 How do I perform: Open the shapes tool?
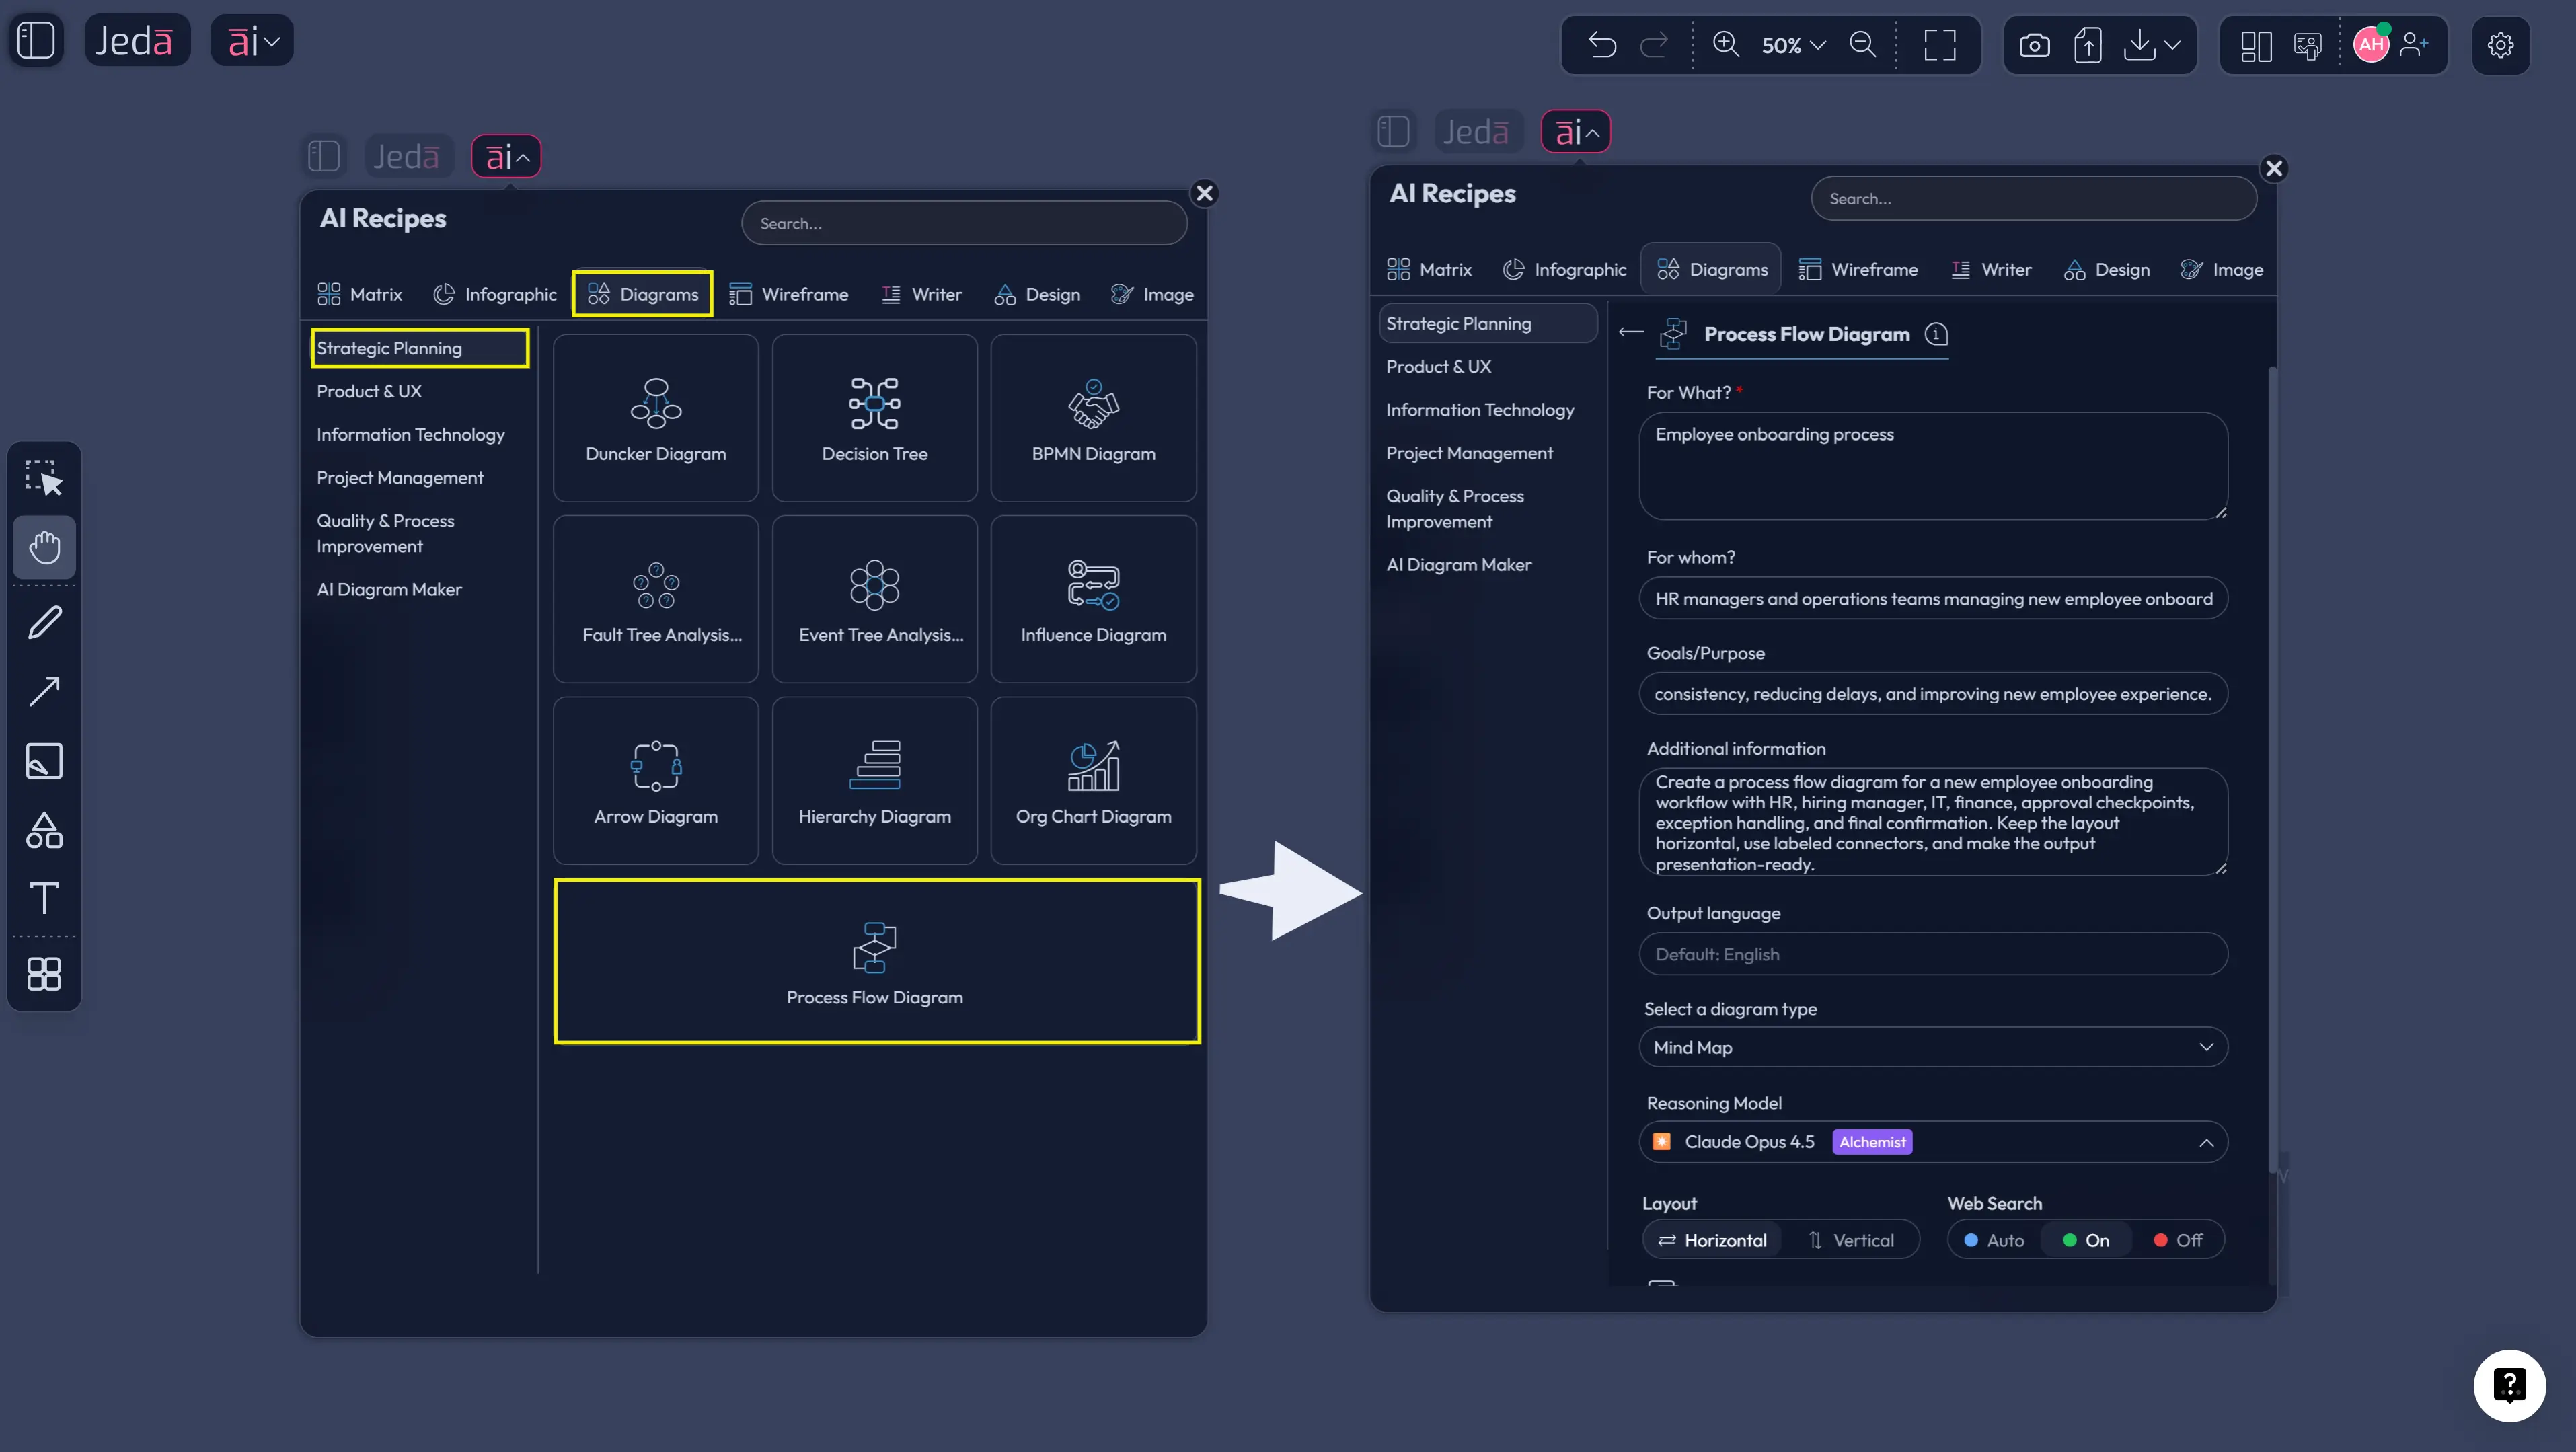44,830
